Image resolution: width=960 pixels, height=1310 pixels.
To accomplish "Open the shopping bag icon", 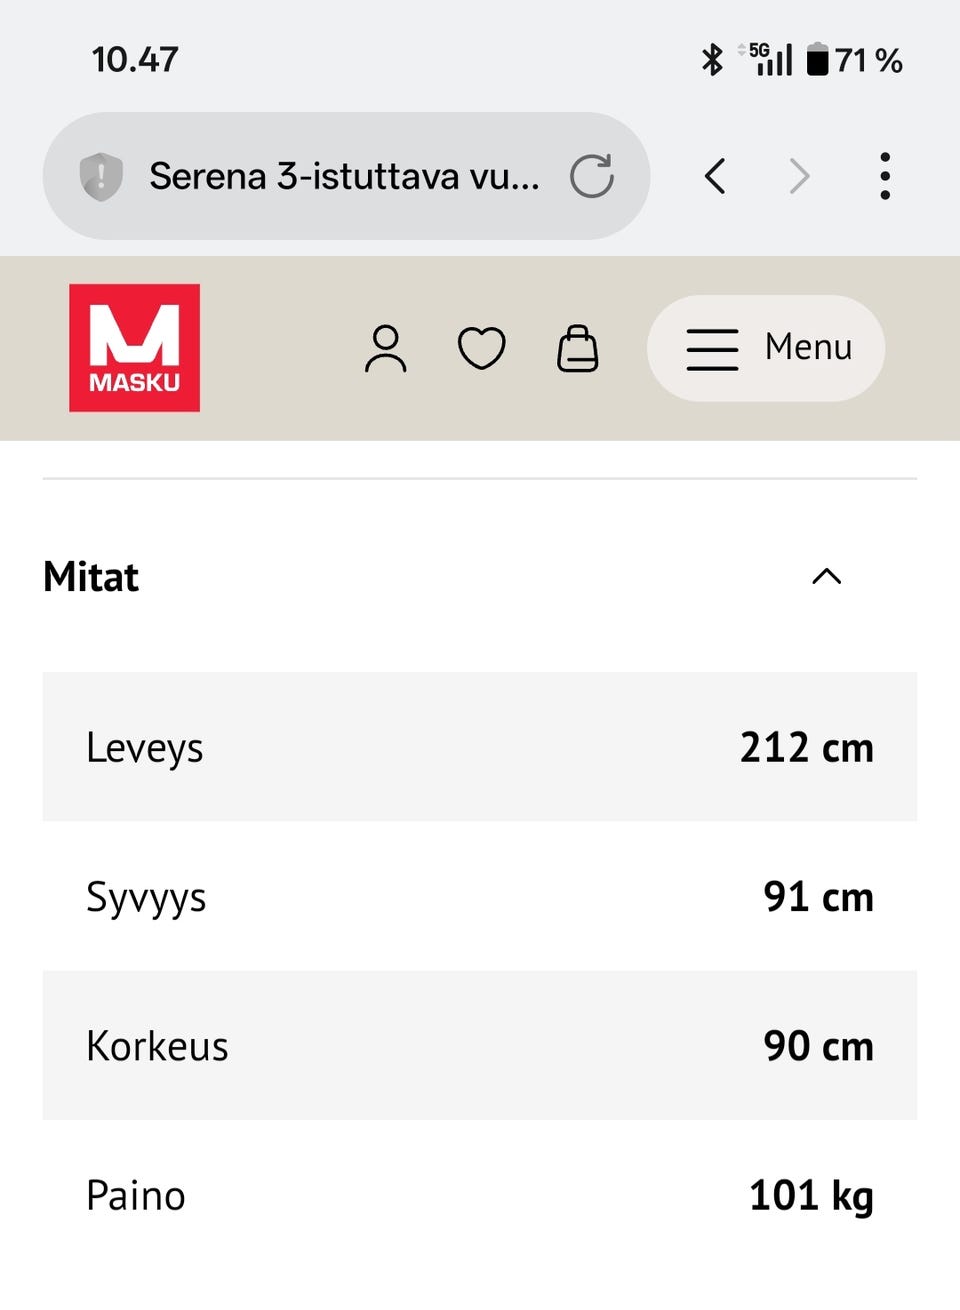I will click(577, 348).
